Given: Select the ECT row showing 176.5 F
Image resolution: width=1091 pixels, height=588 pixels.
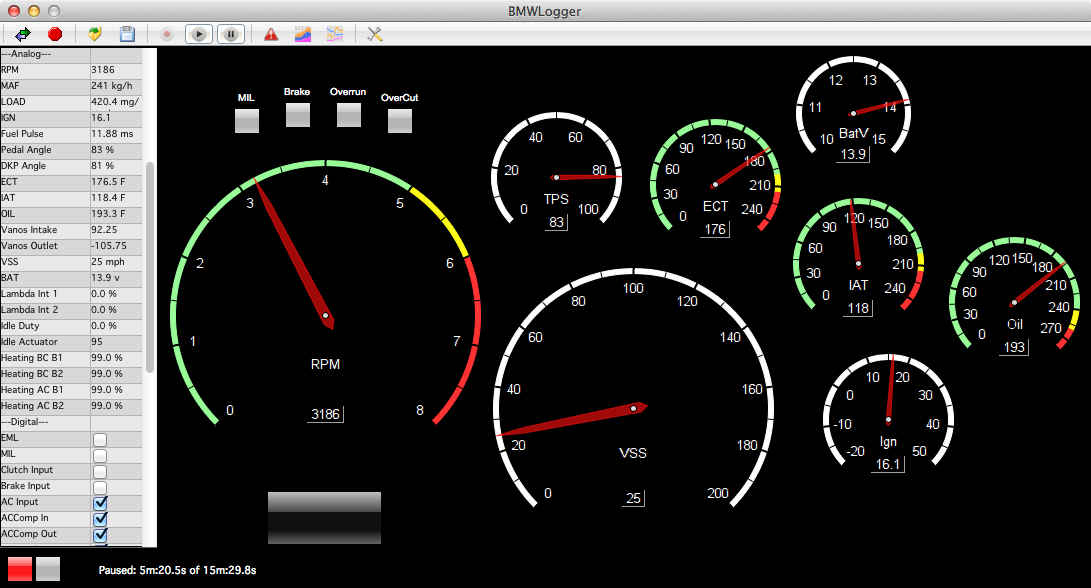Looking at the screenshot, I should 71,182.
